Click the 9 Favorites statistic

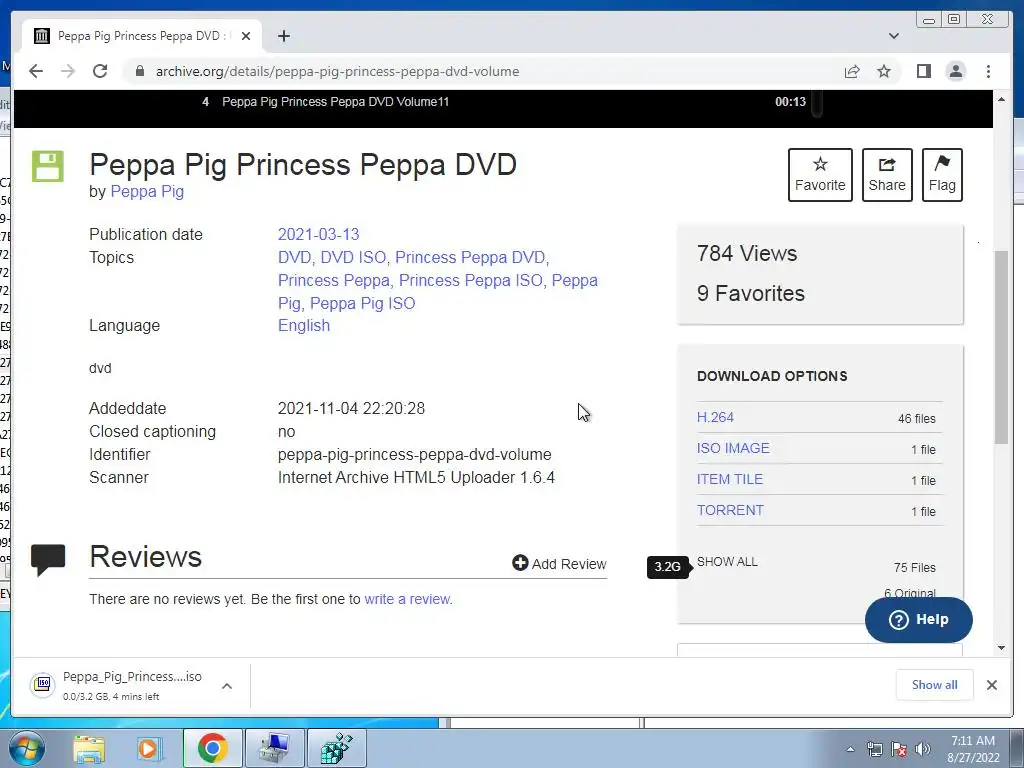(x=750, y=293)
